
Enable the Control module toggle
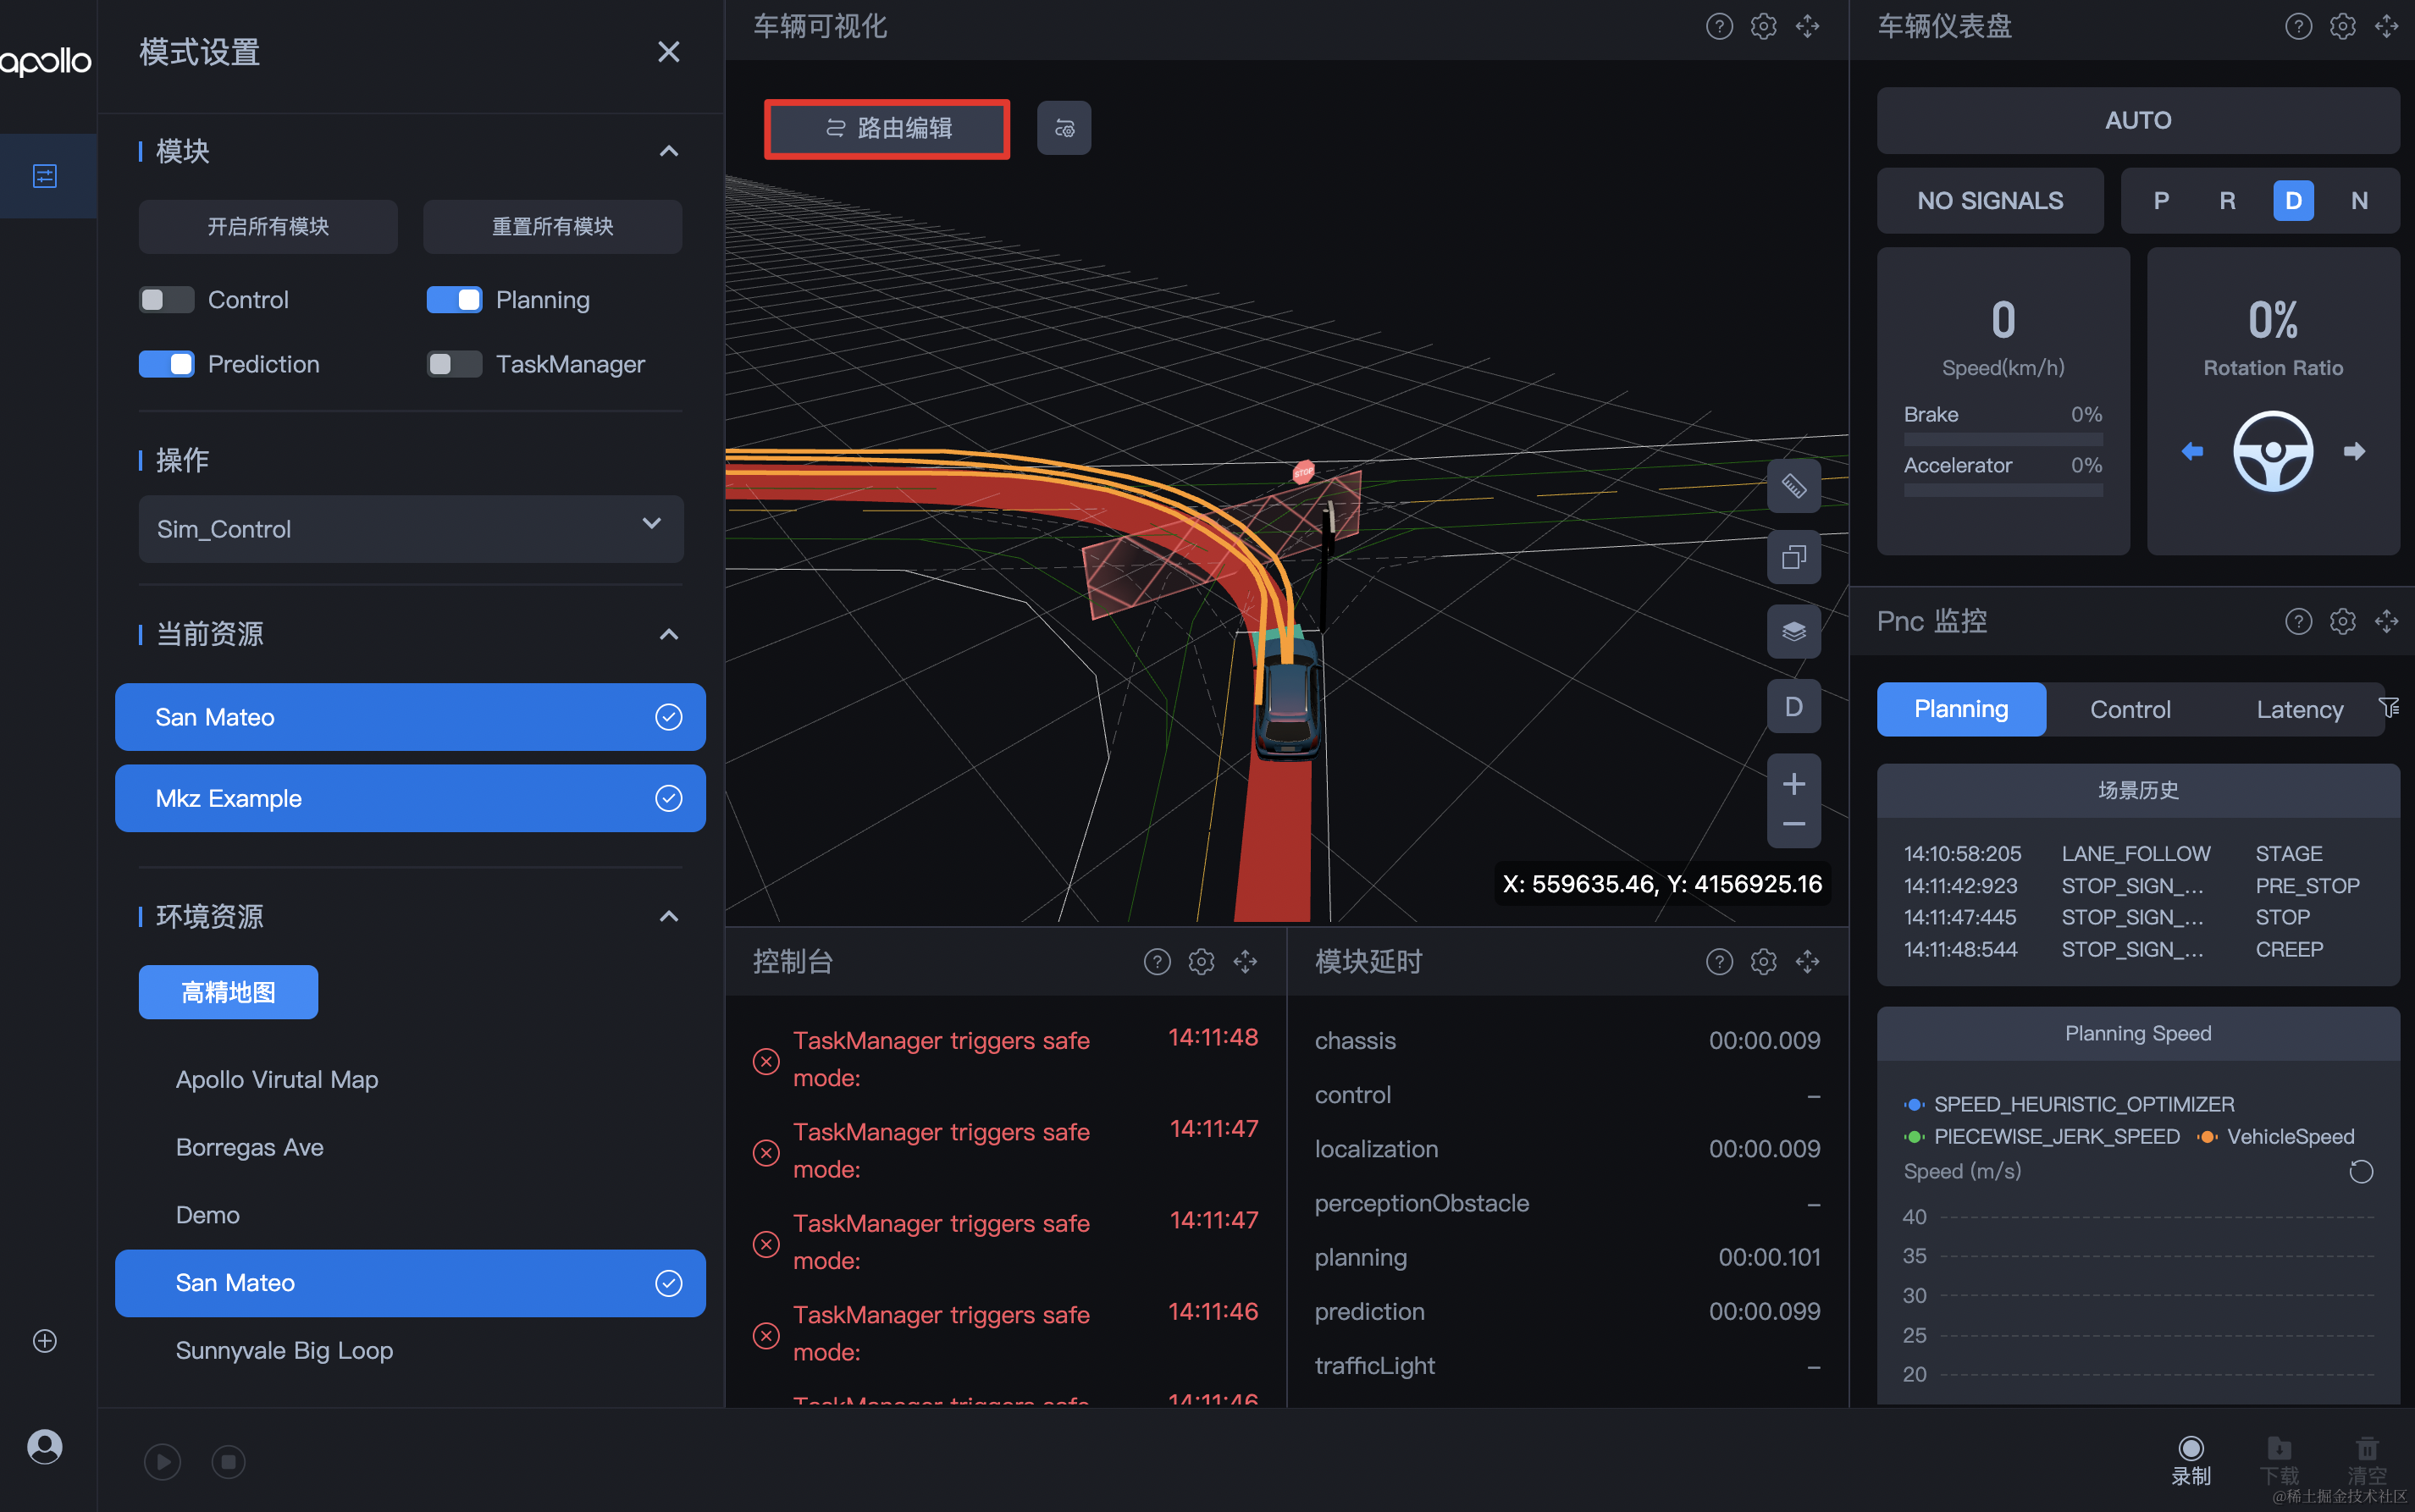click(166, 300)
